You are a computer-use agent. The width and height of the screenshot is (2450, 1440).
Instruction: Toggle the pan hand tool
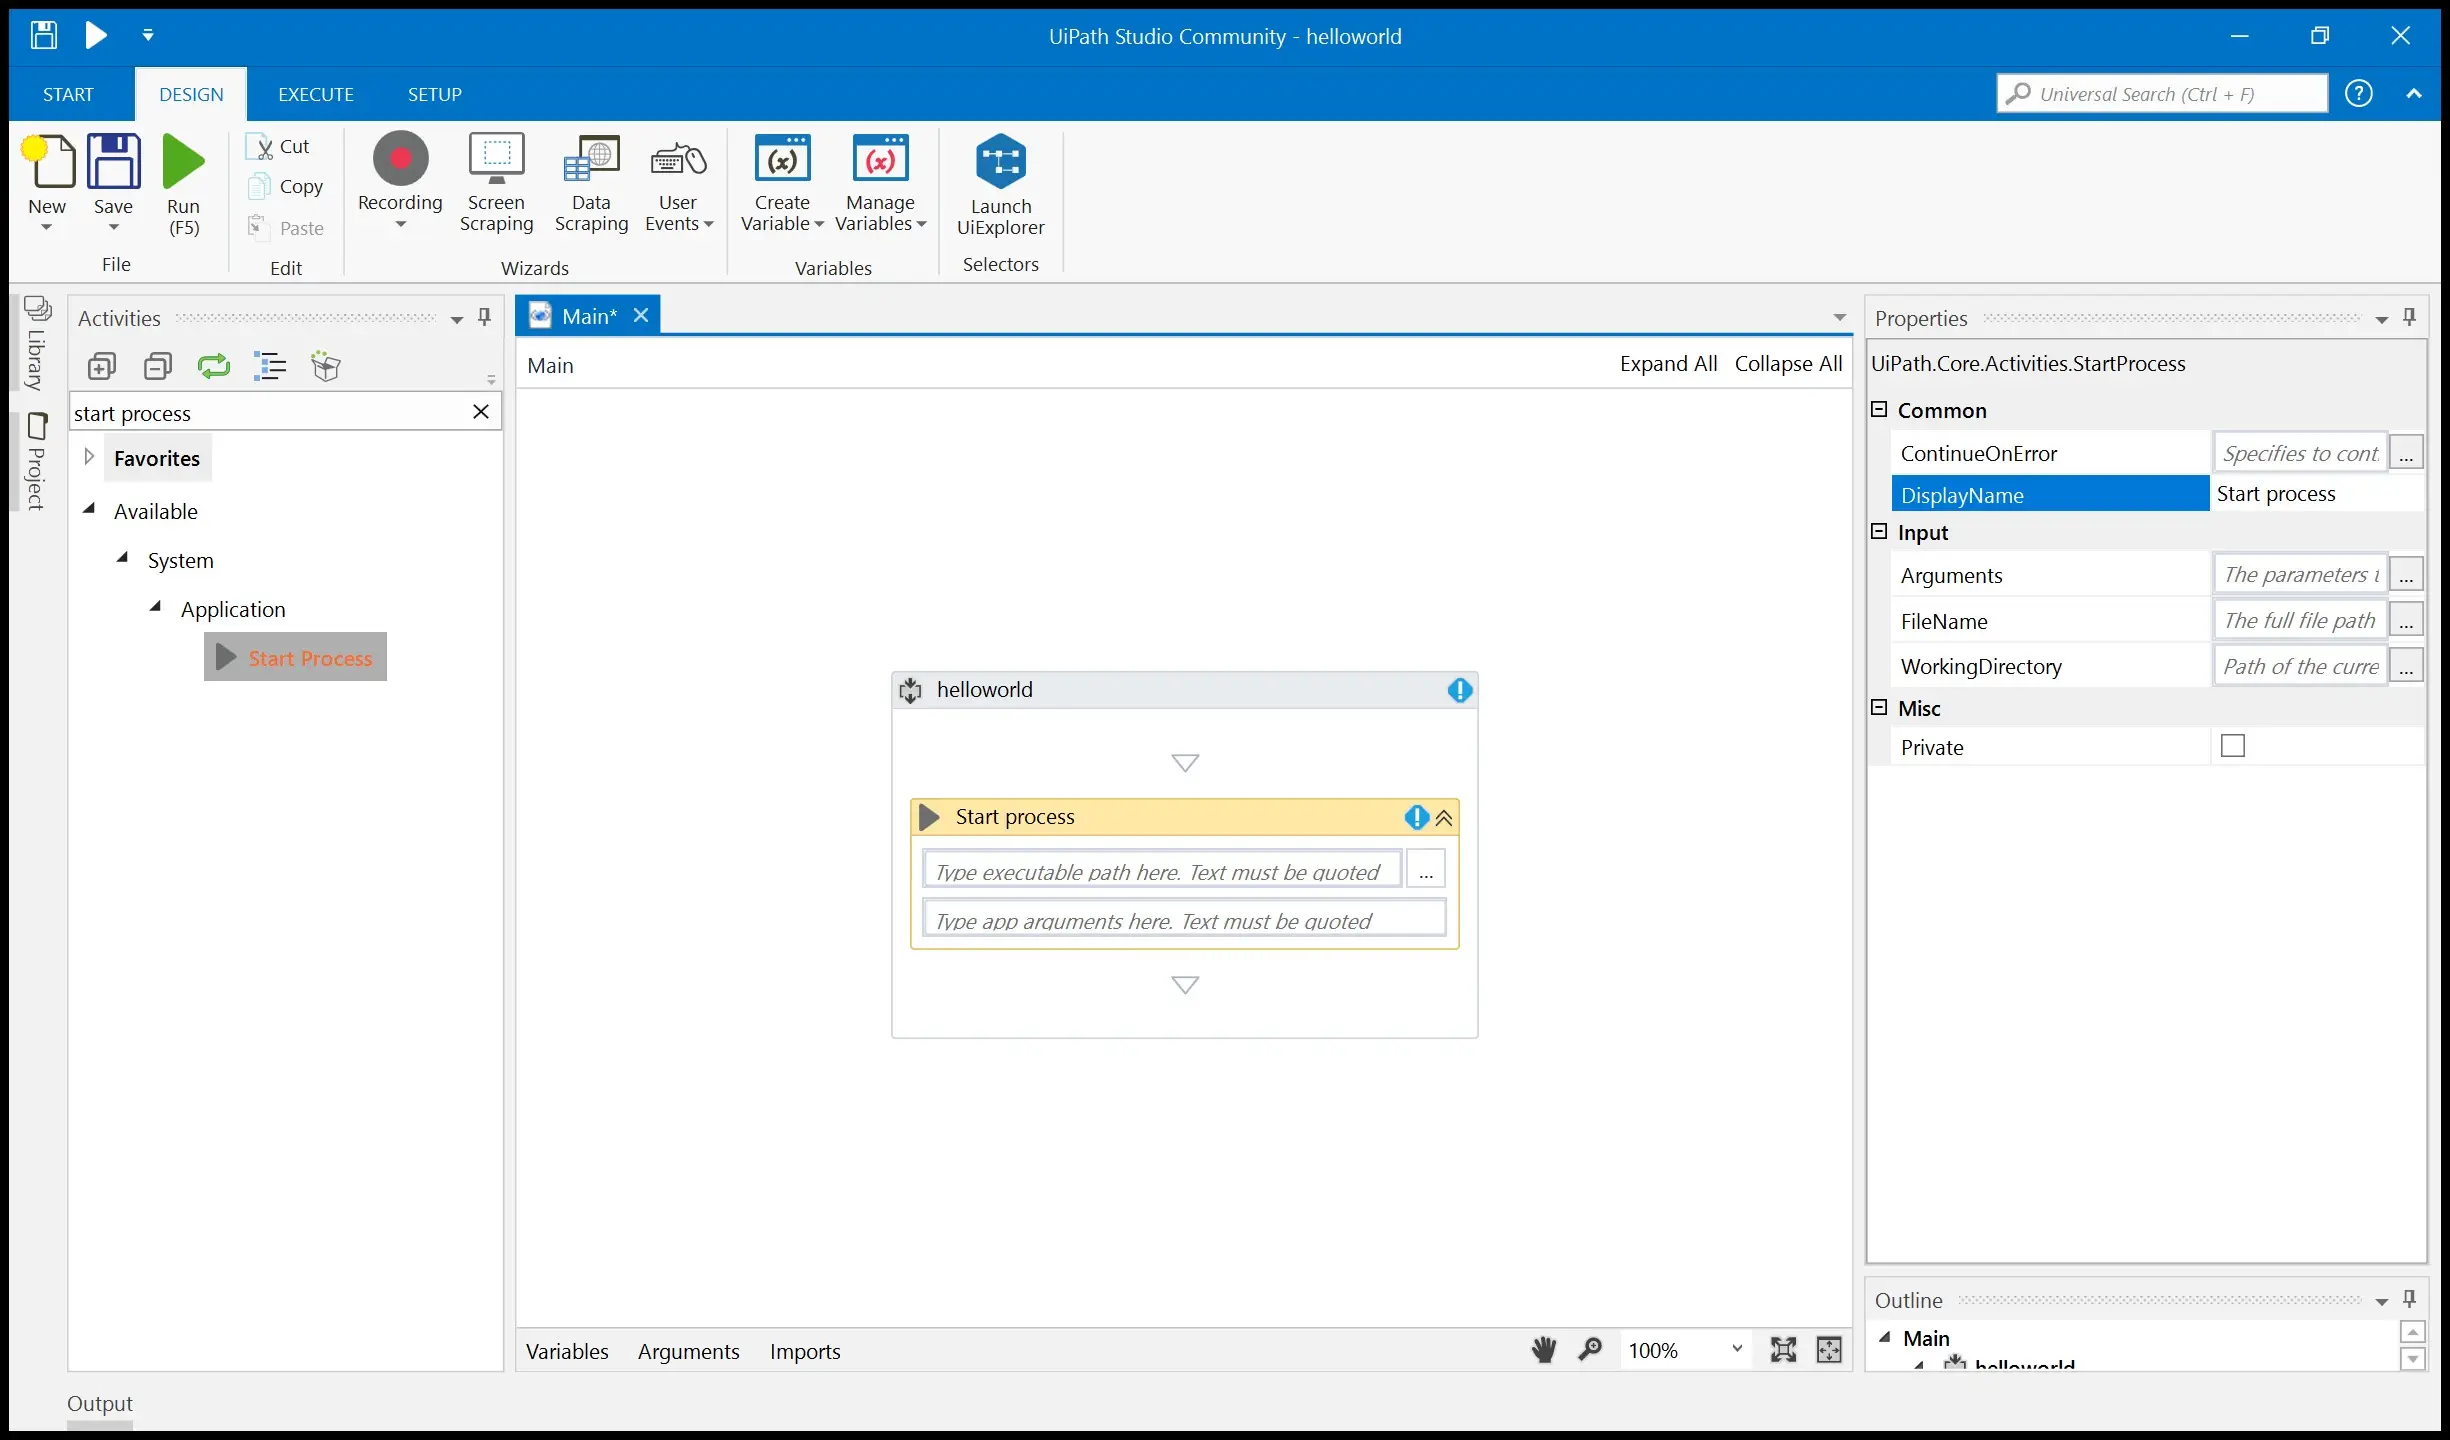click(x=1544, y=1351)
